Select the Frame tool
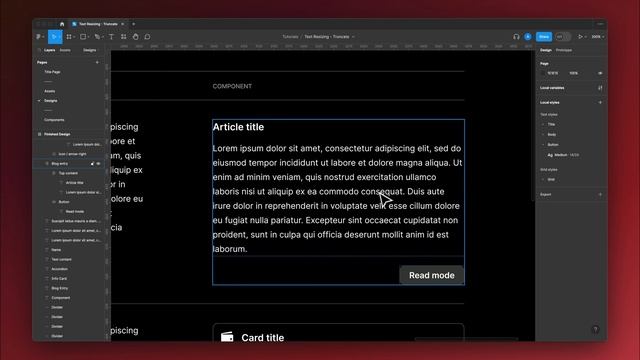Viewport: 640px width, 360px height. pos(69,37)
